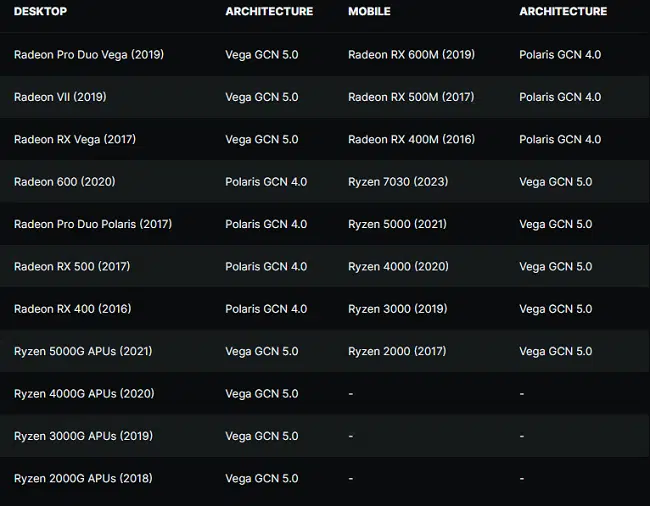Click the Ryzen 5000 (2021) mobile cell
650x506 pixels.
[397, 224]
